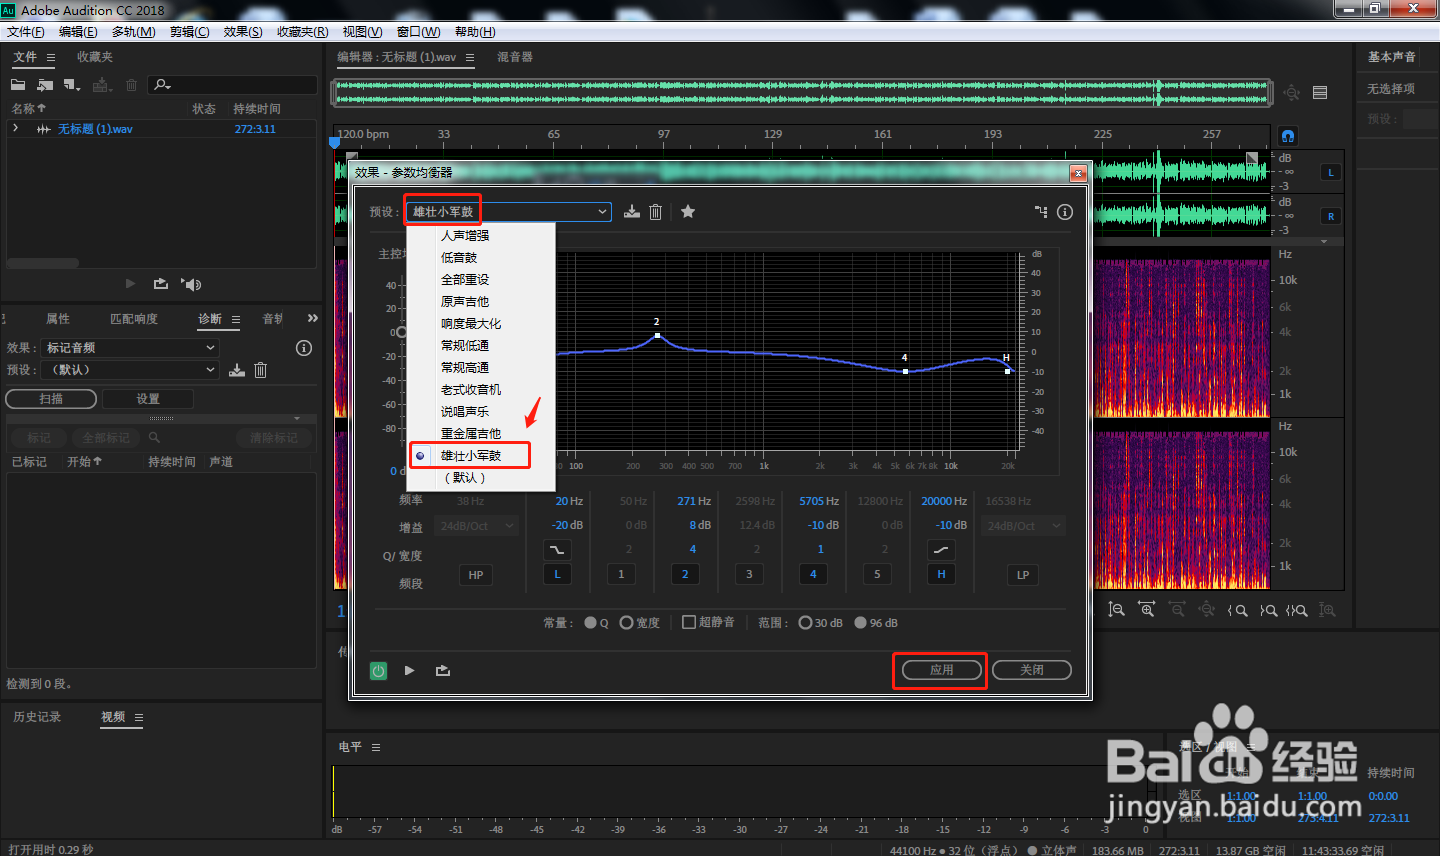Click EQ curve control point H

[1007, 371]
